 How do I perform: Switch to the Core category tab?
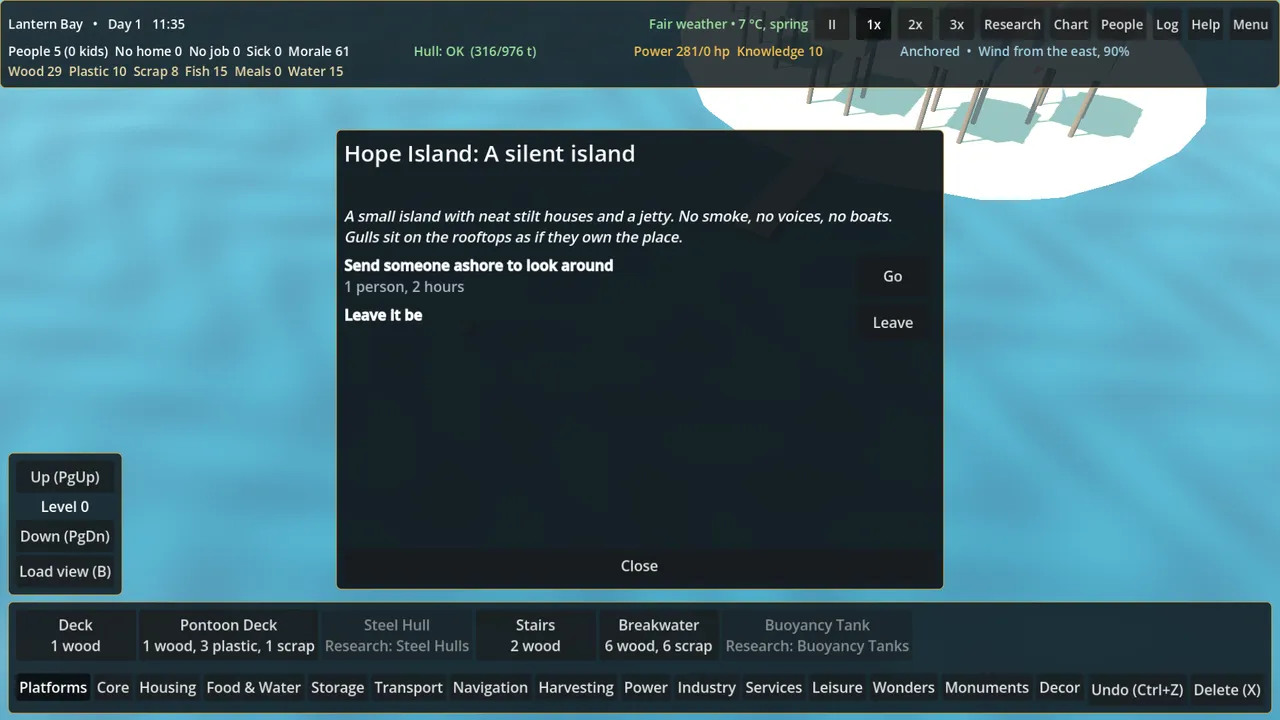coord(113,688)
